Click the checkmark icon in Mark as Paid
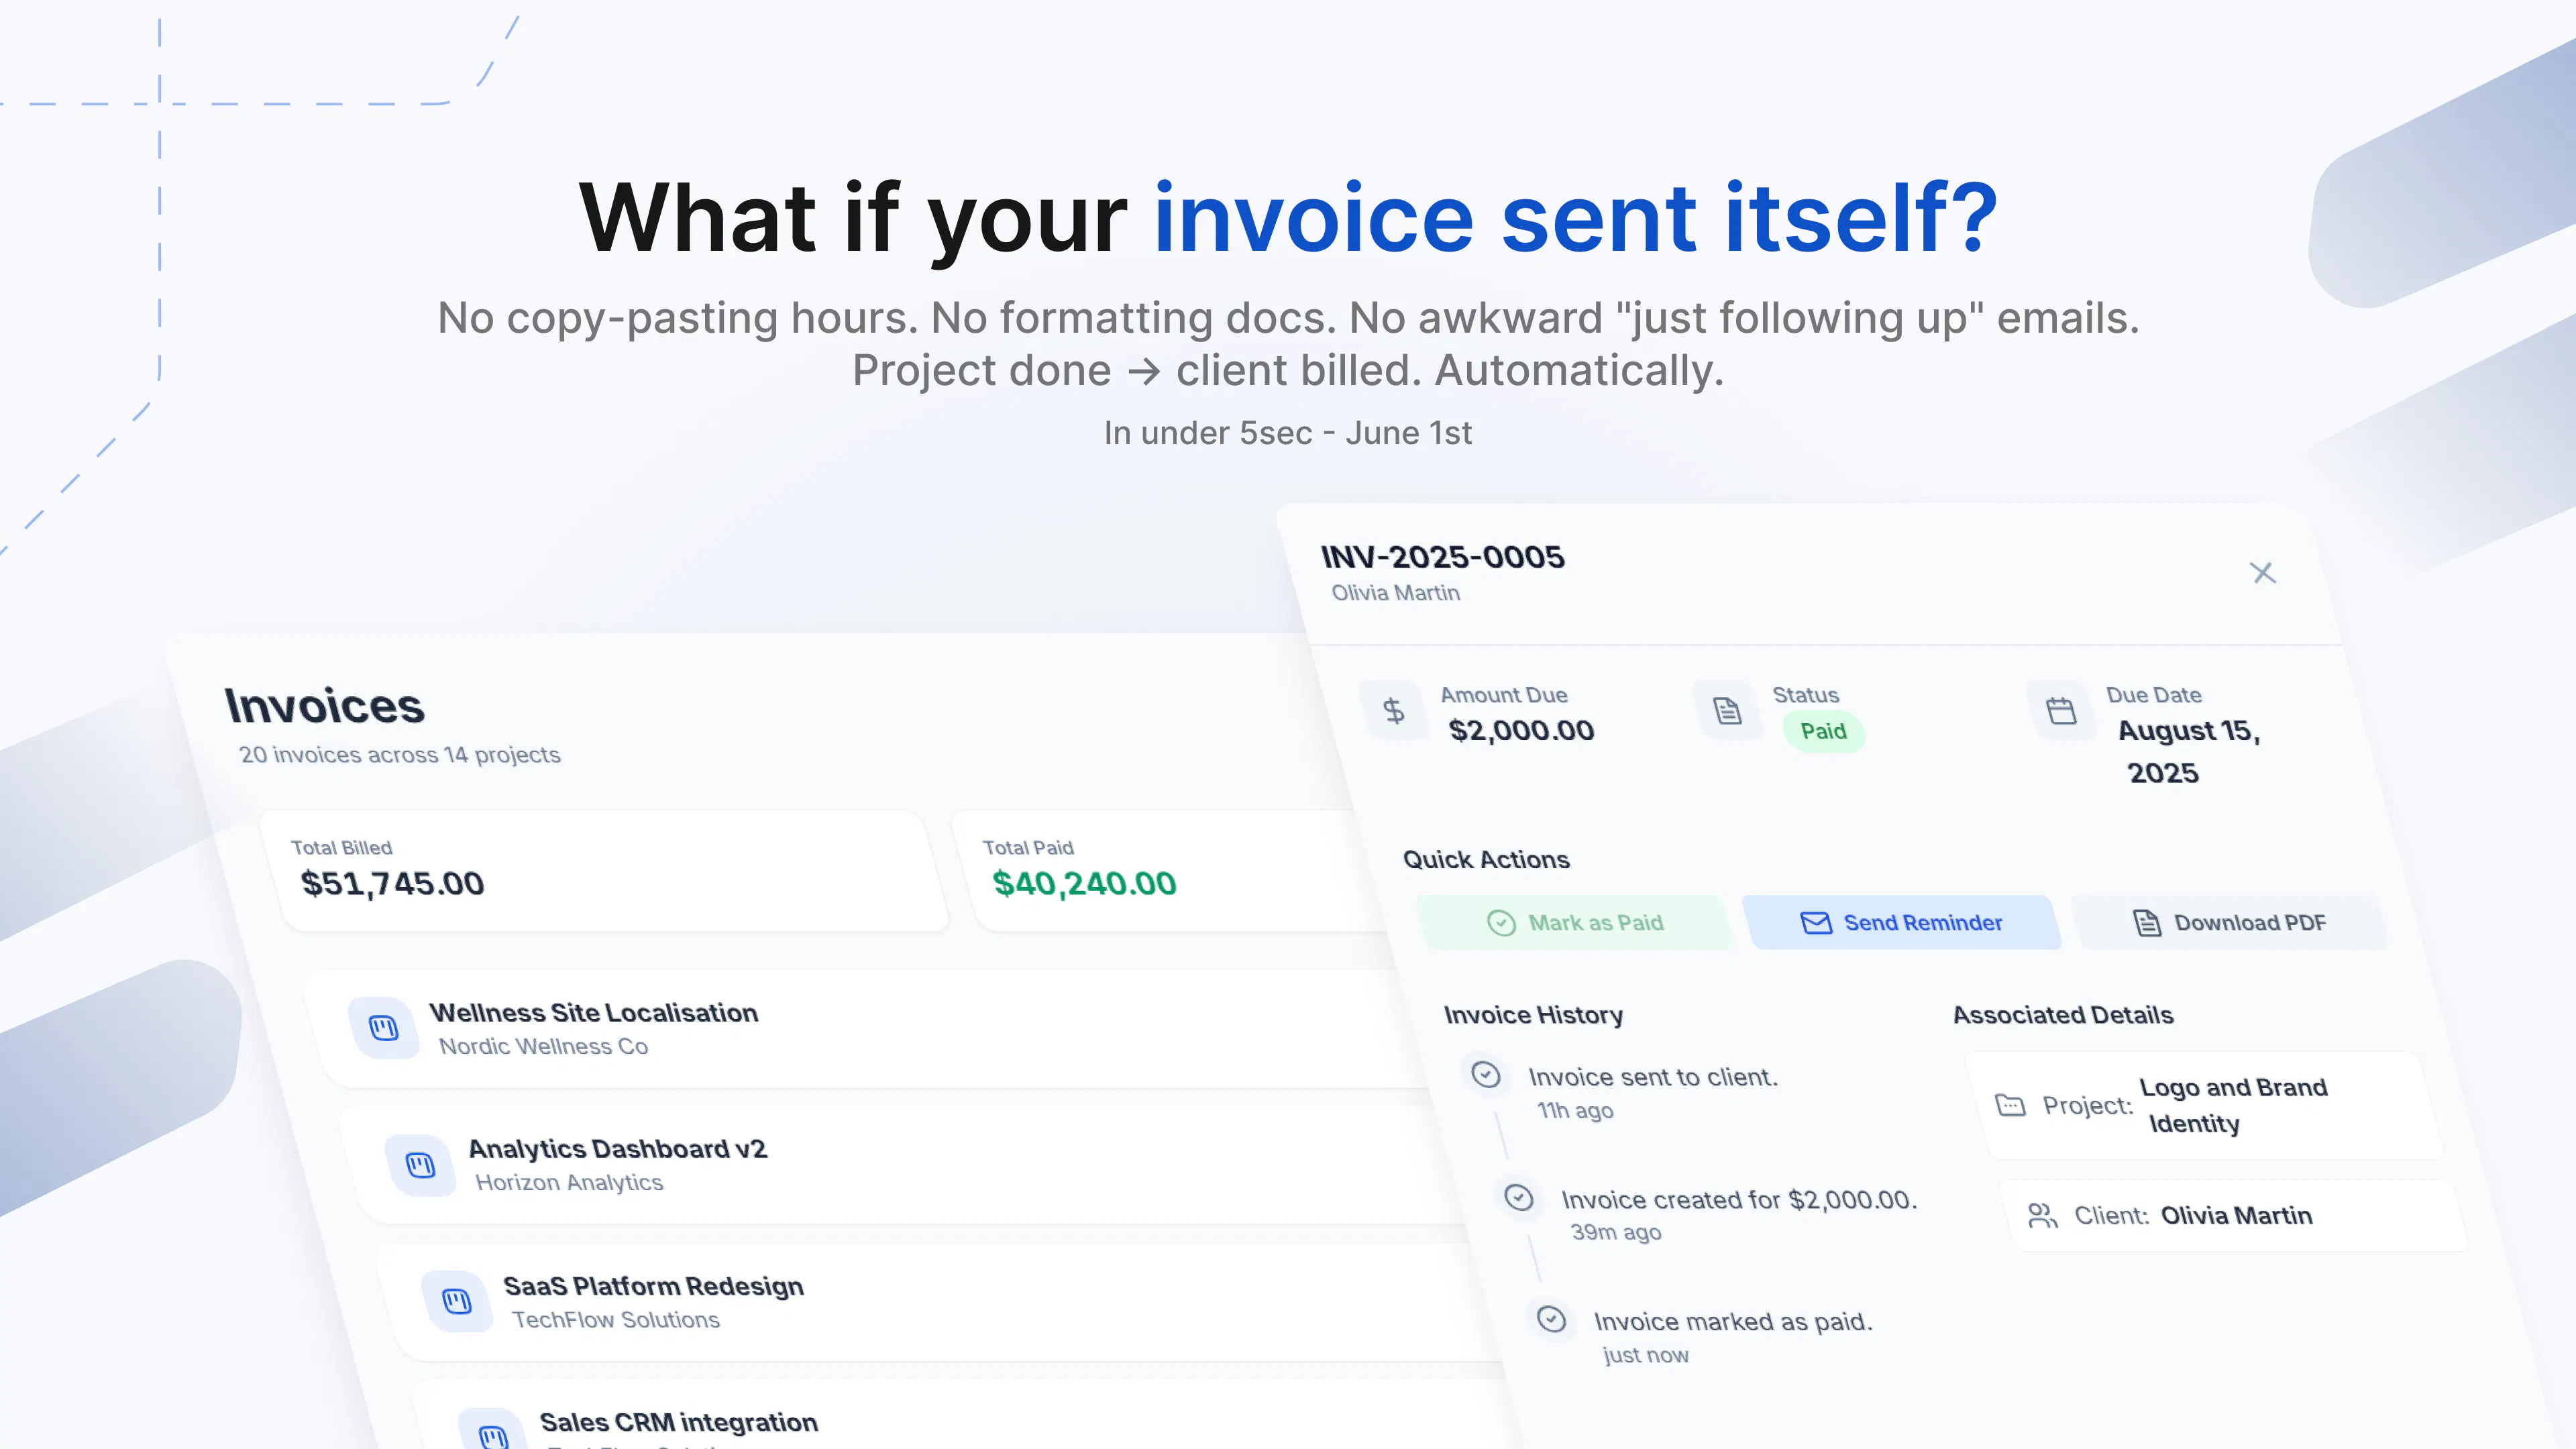The image size is (2576, 1449). (1501, 922)
